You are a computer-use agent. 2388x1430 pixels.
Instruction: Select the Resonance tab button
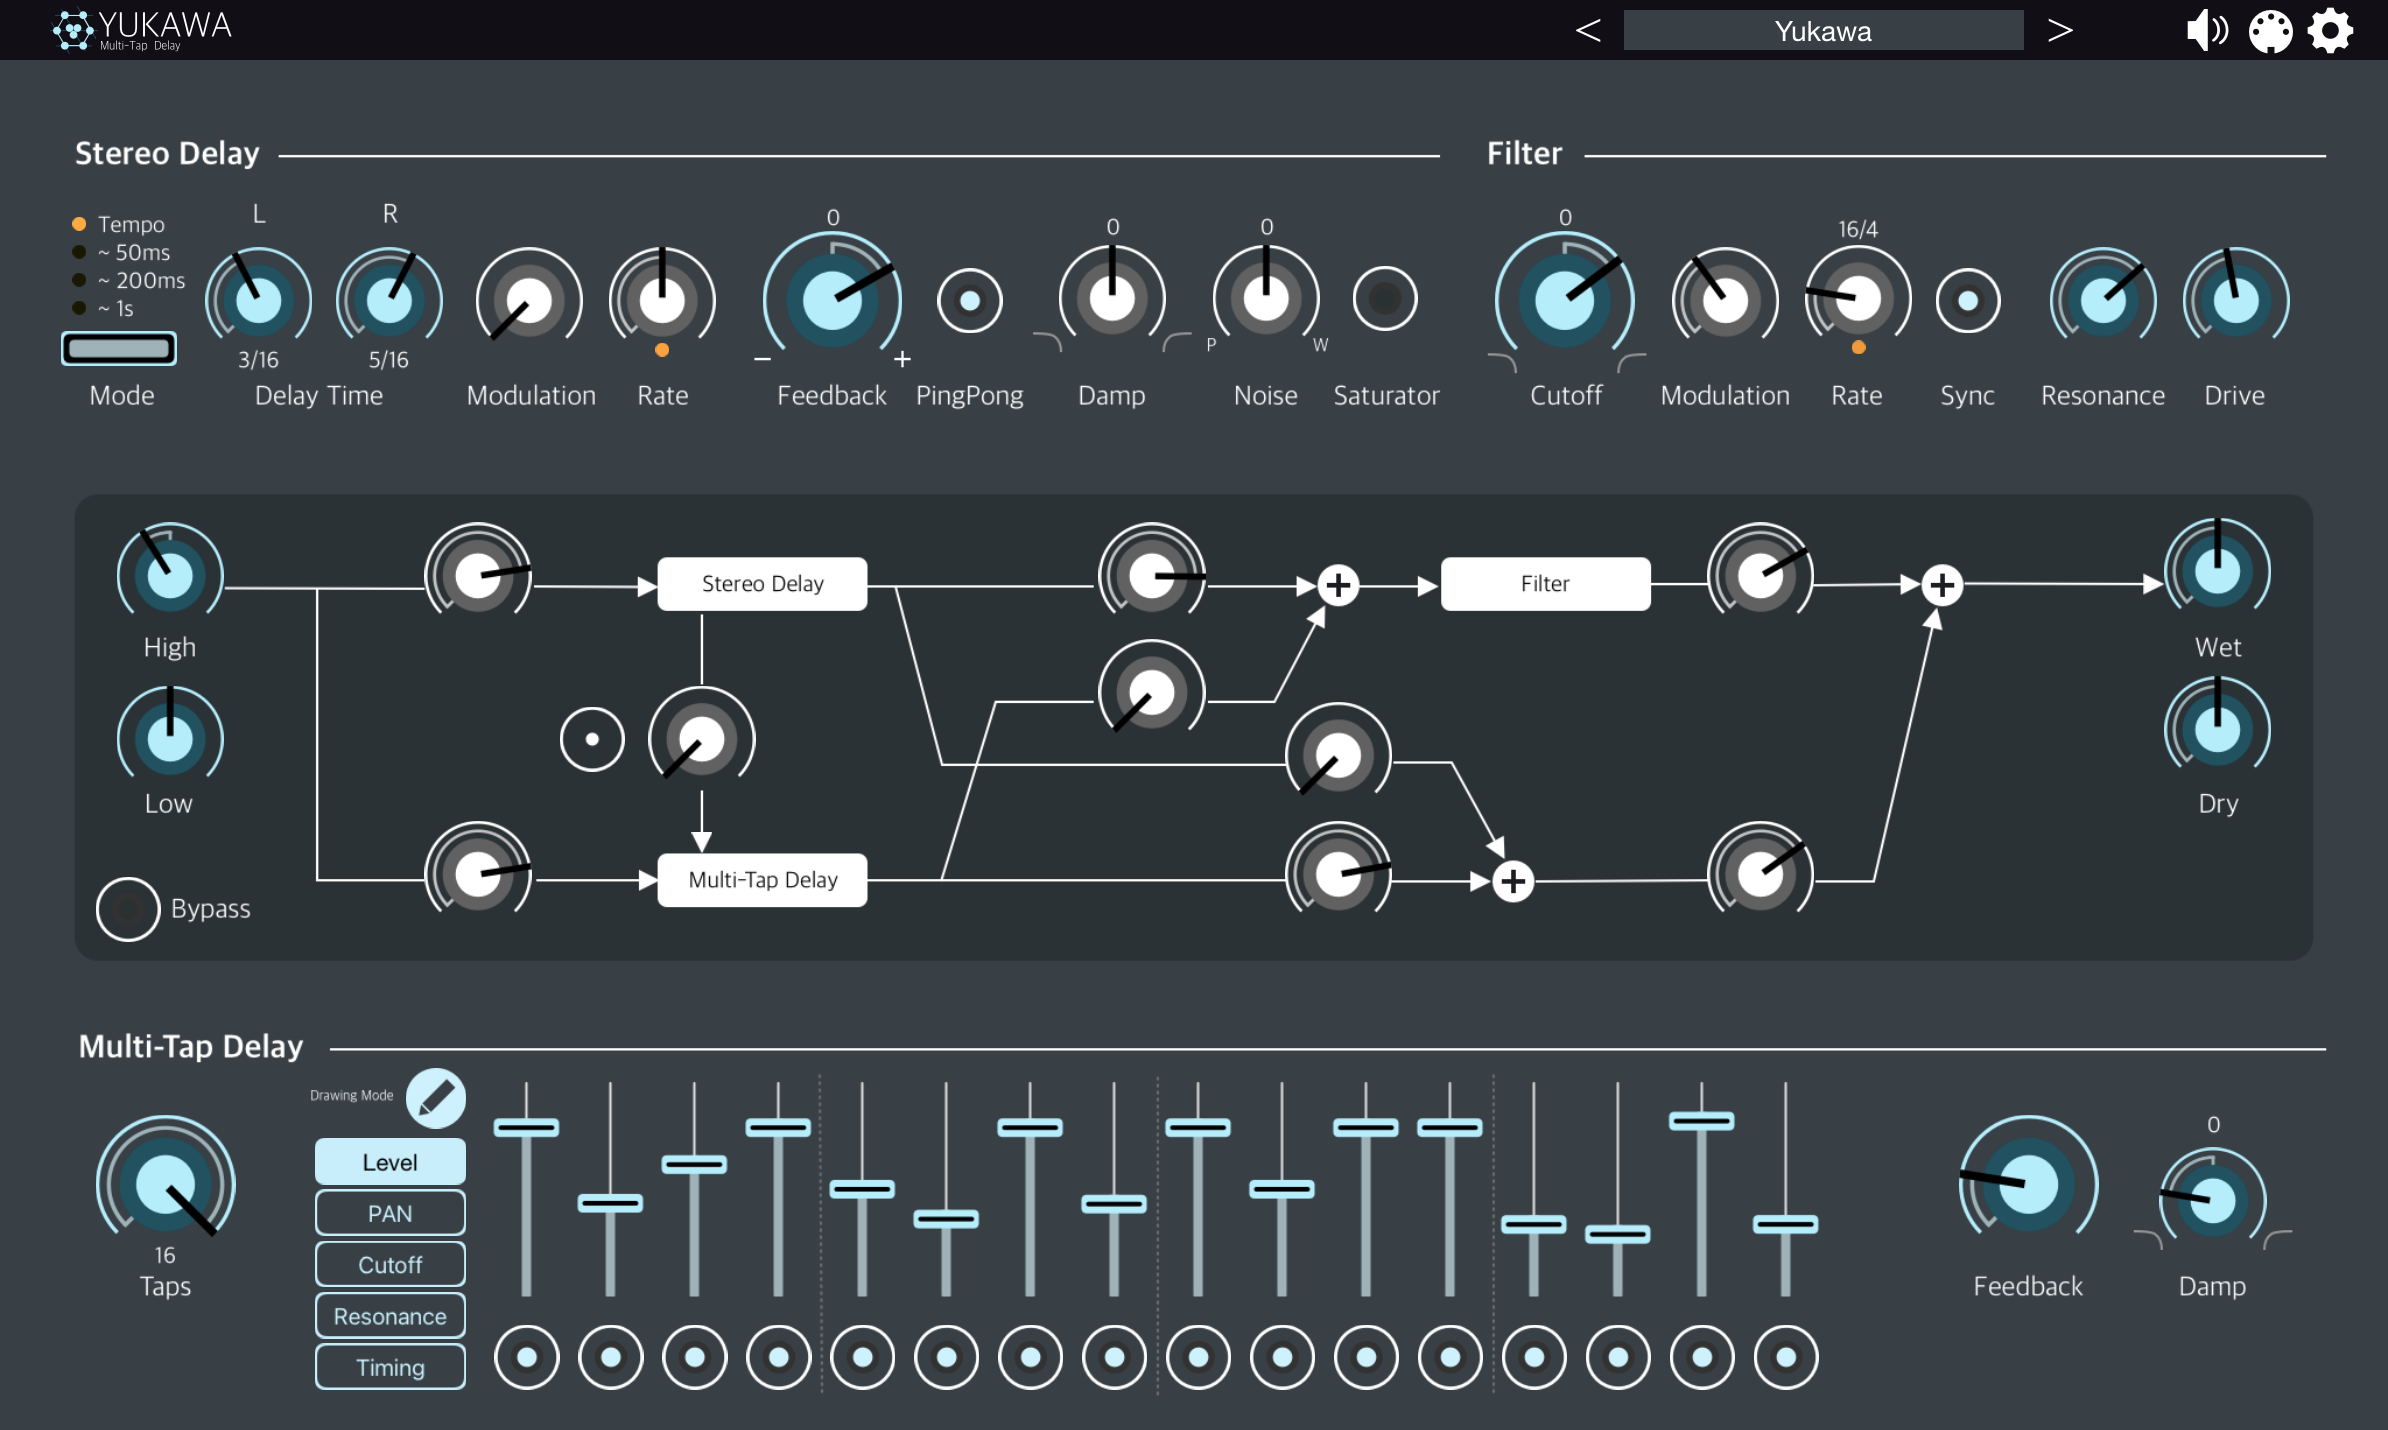click(390, 1316)
